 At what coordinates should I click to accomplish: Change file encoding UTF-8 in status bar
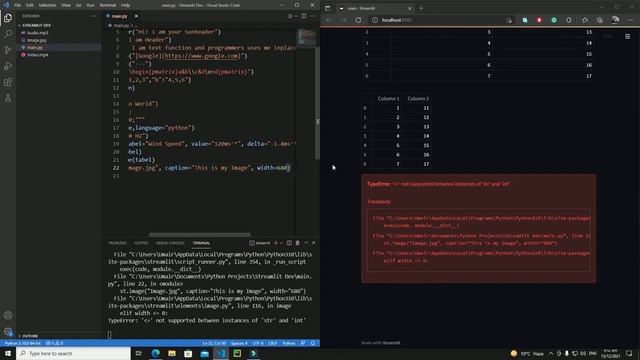coord(258,343)
